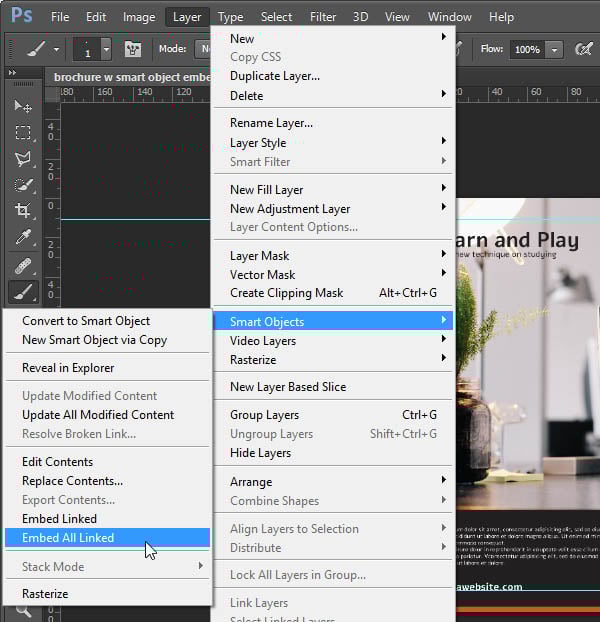600x622 pixels.
Task: Choose Create Clipping Mask
Action: (x=333, y=293)
